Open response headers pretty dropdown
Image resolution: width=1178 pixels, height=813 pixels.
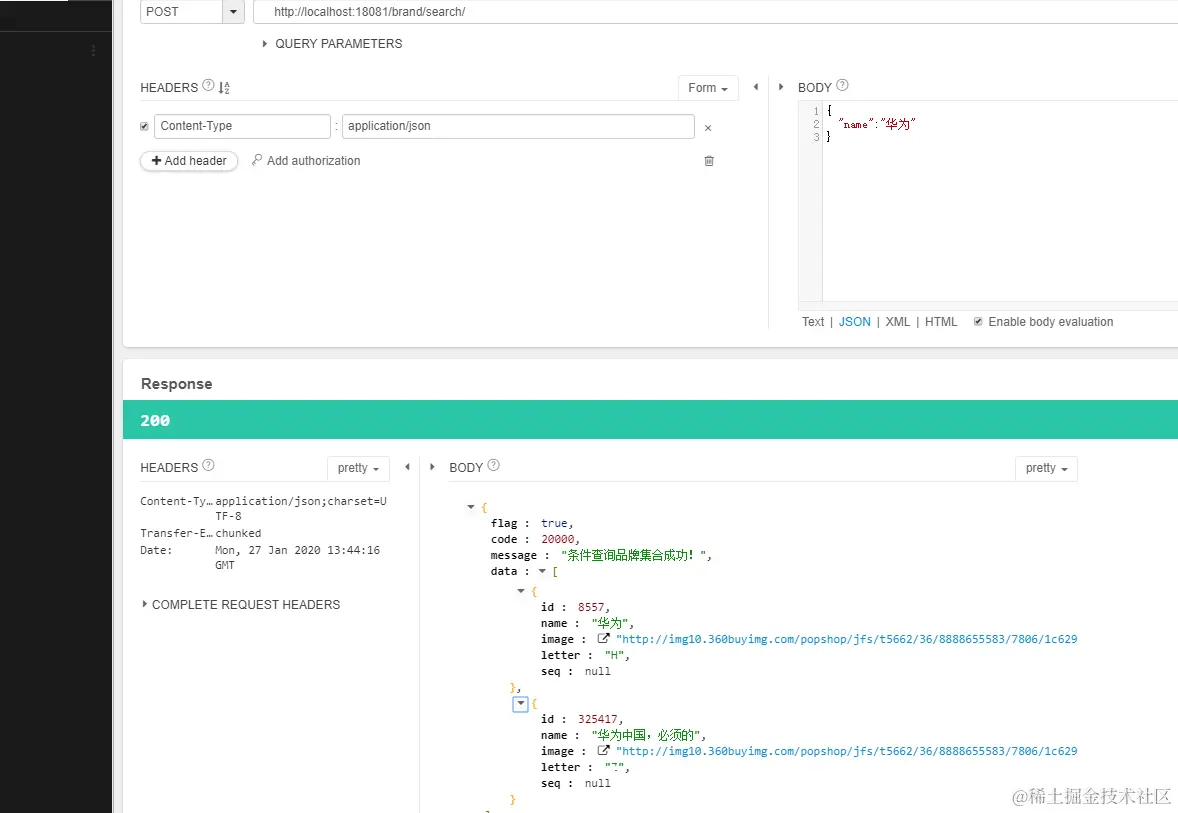tap(358, 468)
